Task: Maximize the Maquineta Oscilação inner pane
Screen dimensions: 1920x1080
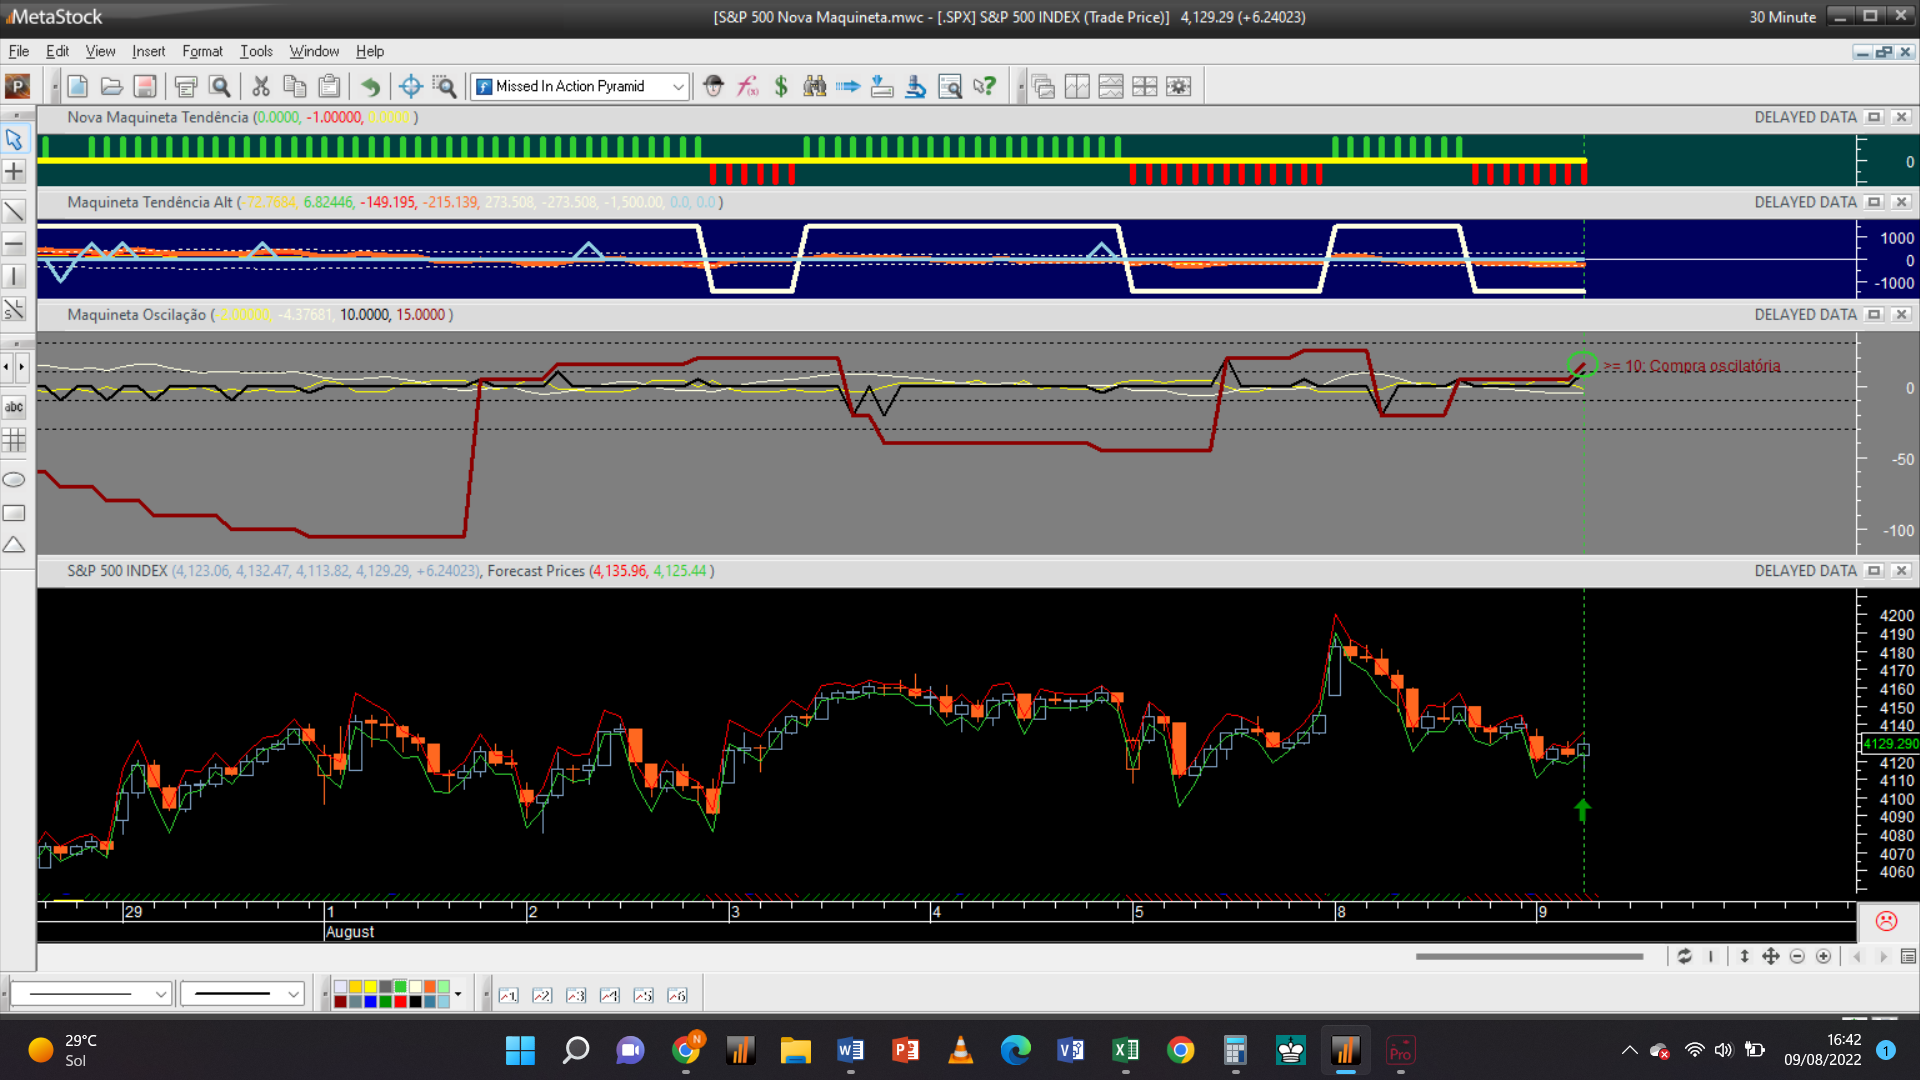Action: (x=1874, y=315)
